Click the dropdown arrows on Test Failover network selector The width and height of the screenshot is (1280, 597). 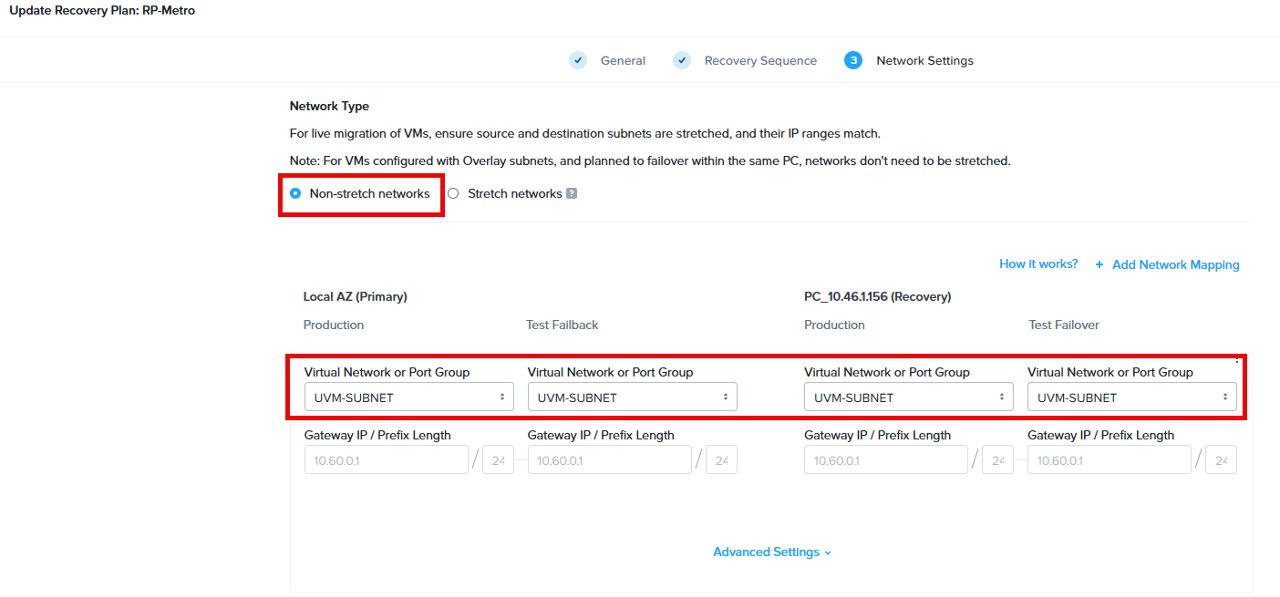1227,397
